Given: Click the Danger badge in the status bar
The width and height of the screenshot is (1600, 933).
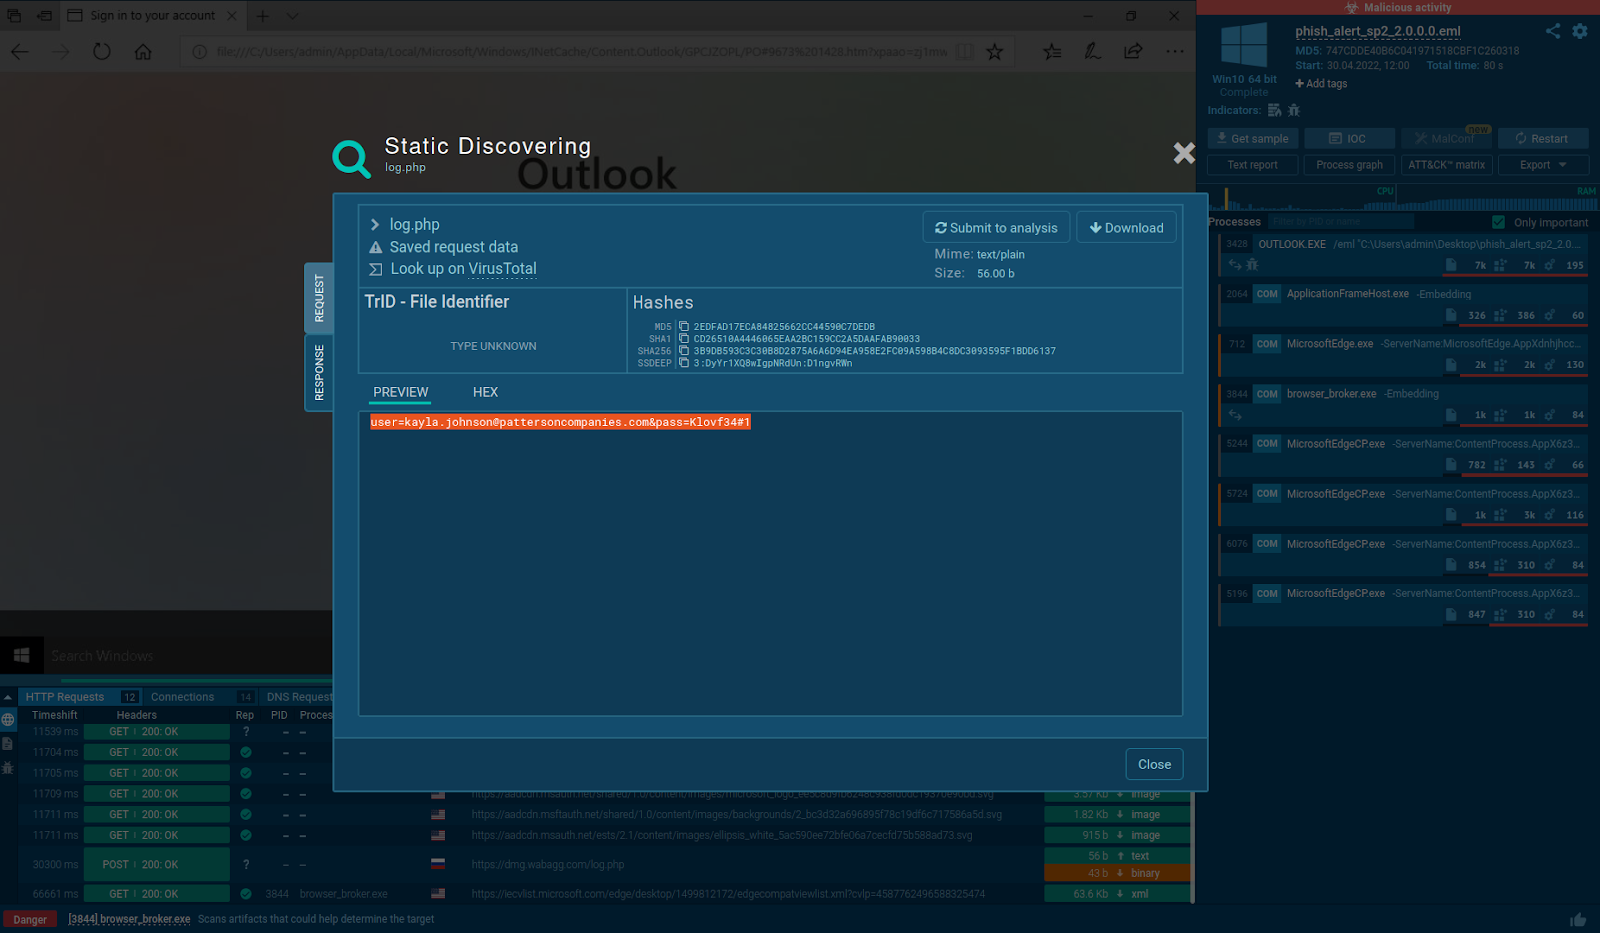Looking at the screenshot, I should 30,919.
